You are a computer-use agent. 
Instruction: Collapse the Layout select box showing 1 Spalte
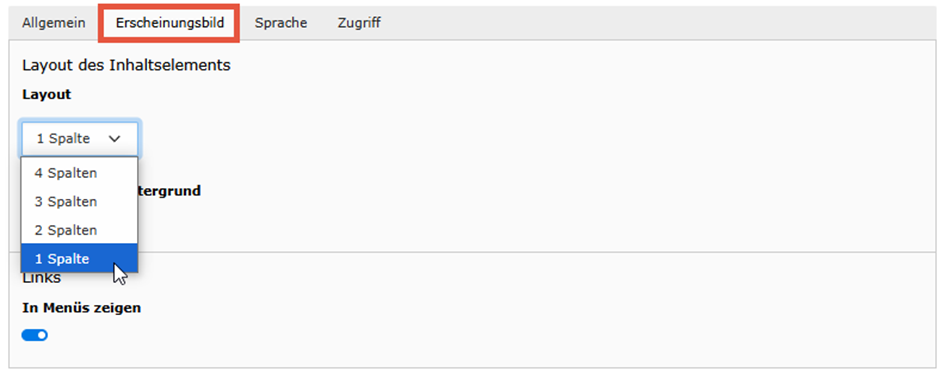click(x=80, y=139)
